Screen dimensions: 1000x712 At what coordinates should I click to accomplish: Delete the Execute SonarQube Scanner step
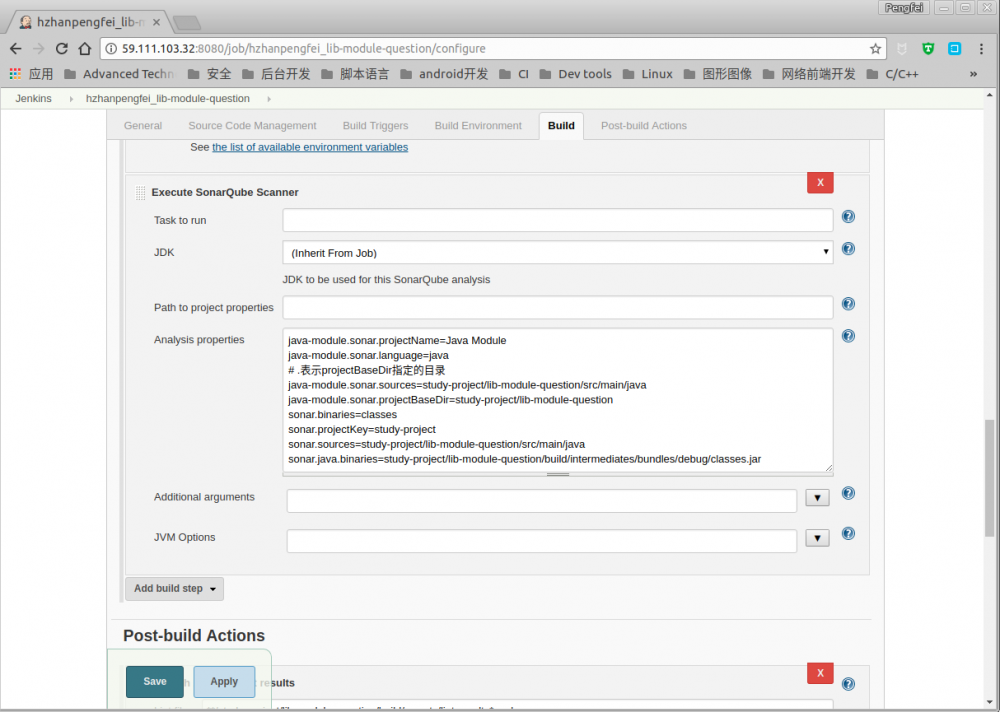tap(820, 182)
